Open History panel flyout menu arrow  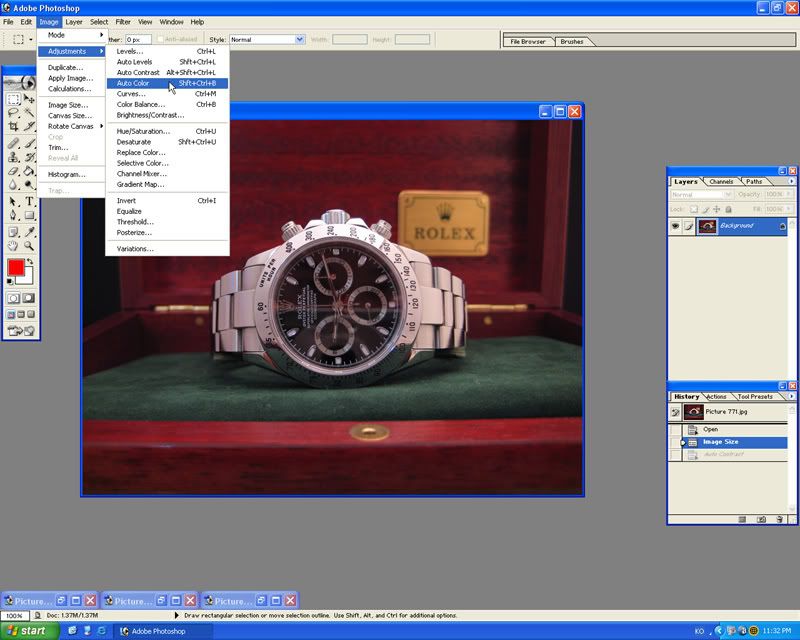click(791, 396)
